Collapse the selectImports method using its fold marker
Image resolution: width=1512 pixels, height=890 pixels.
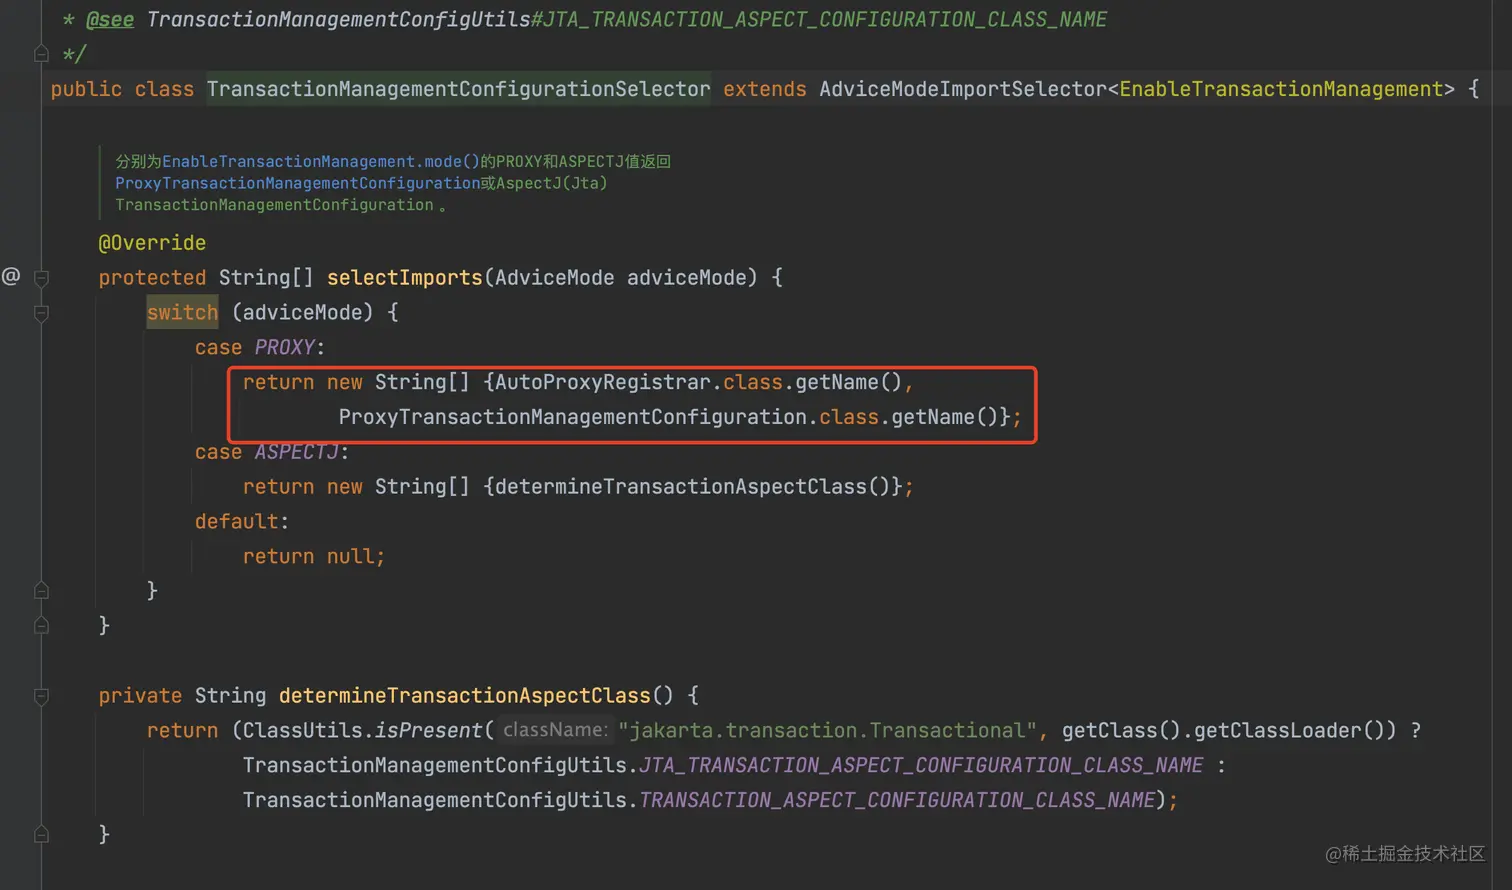click(x=41, y=278)
